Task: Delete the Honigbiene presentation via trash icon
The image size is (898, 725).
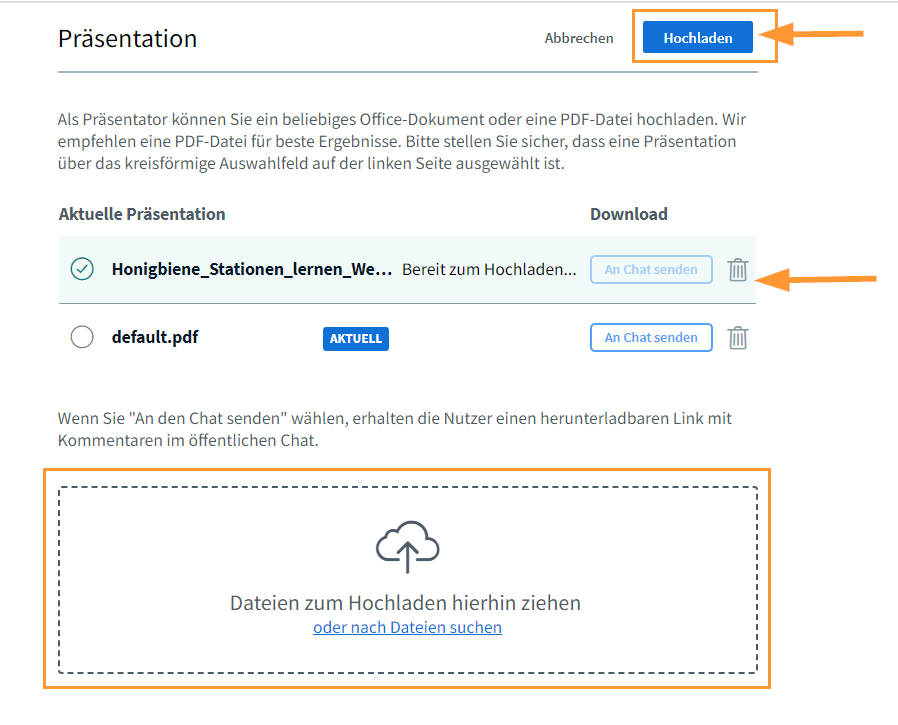Action: click(x=737, y=270)
